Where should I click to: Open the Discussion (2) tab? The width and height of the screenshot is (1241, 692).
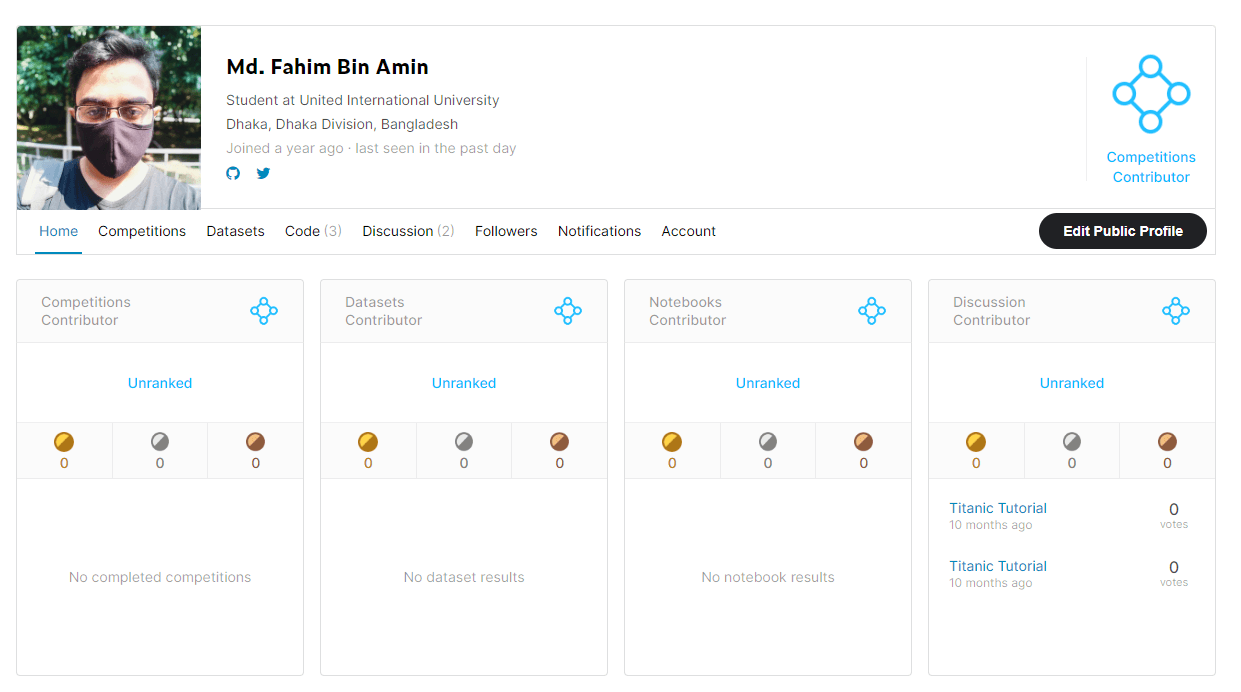(x=408, y=231)
